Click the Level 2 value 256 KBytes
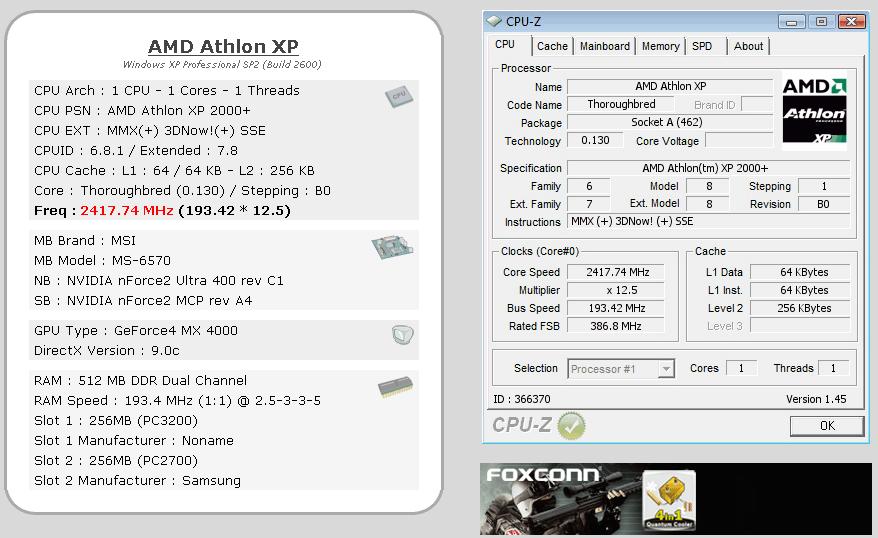 point(800,308)
